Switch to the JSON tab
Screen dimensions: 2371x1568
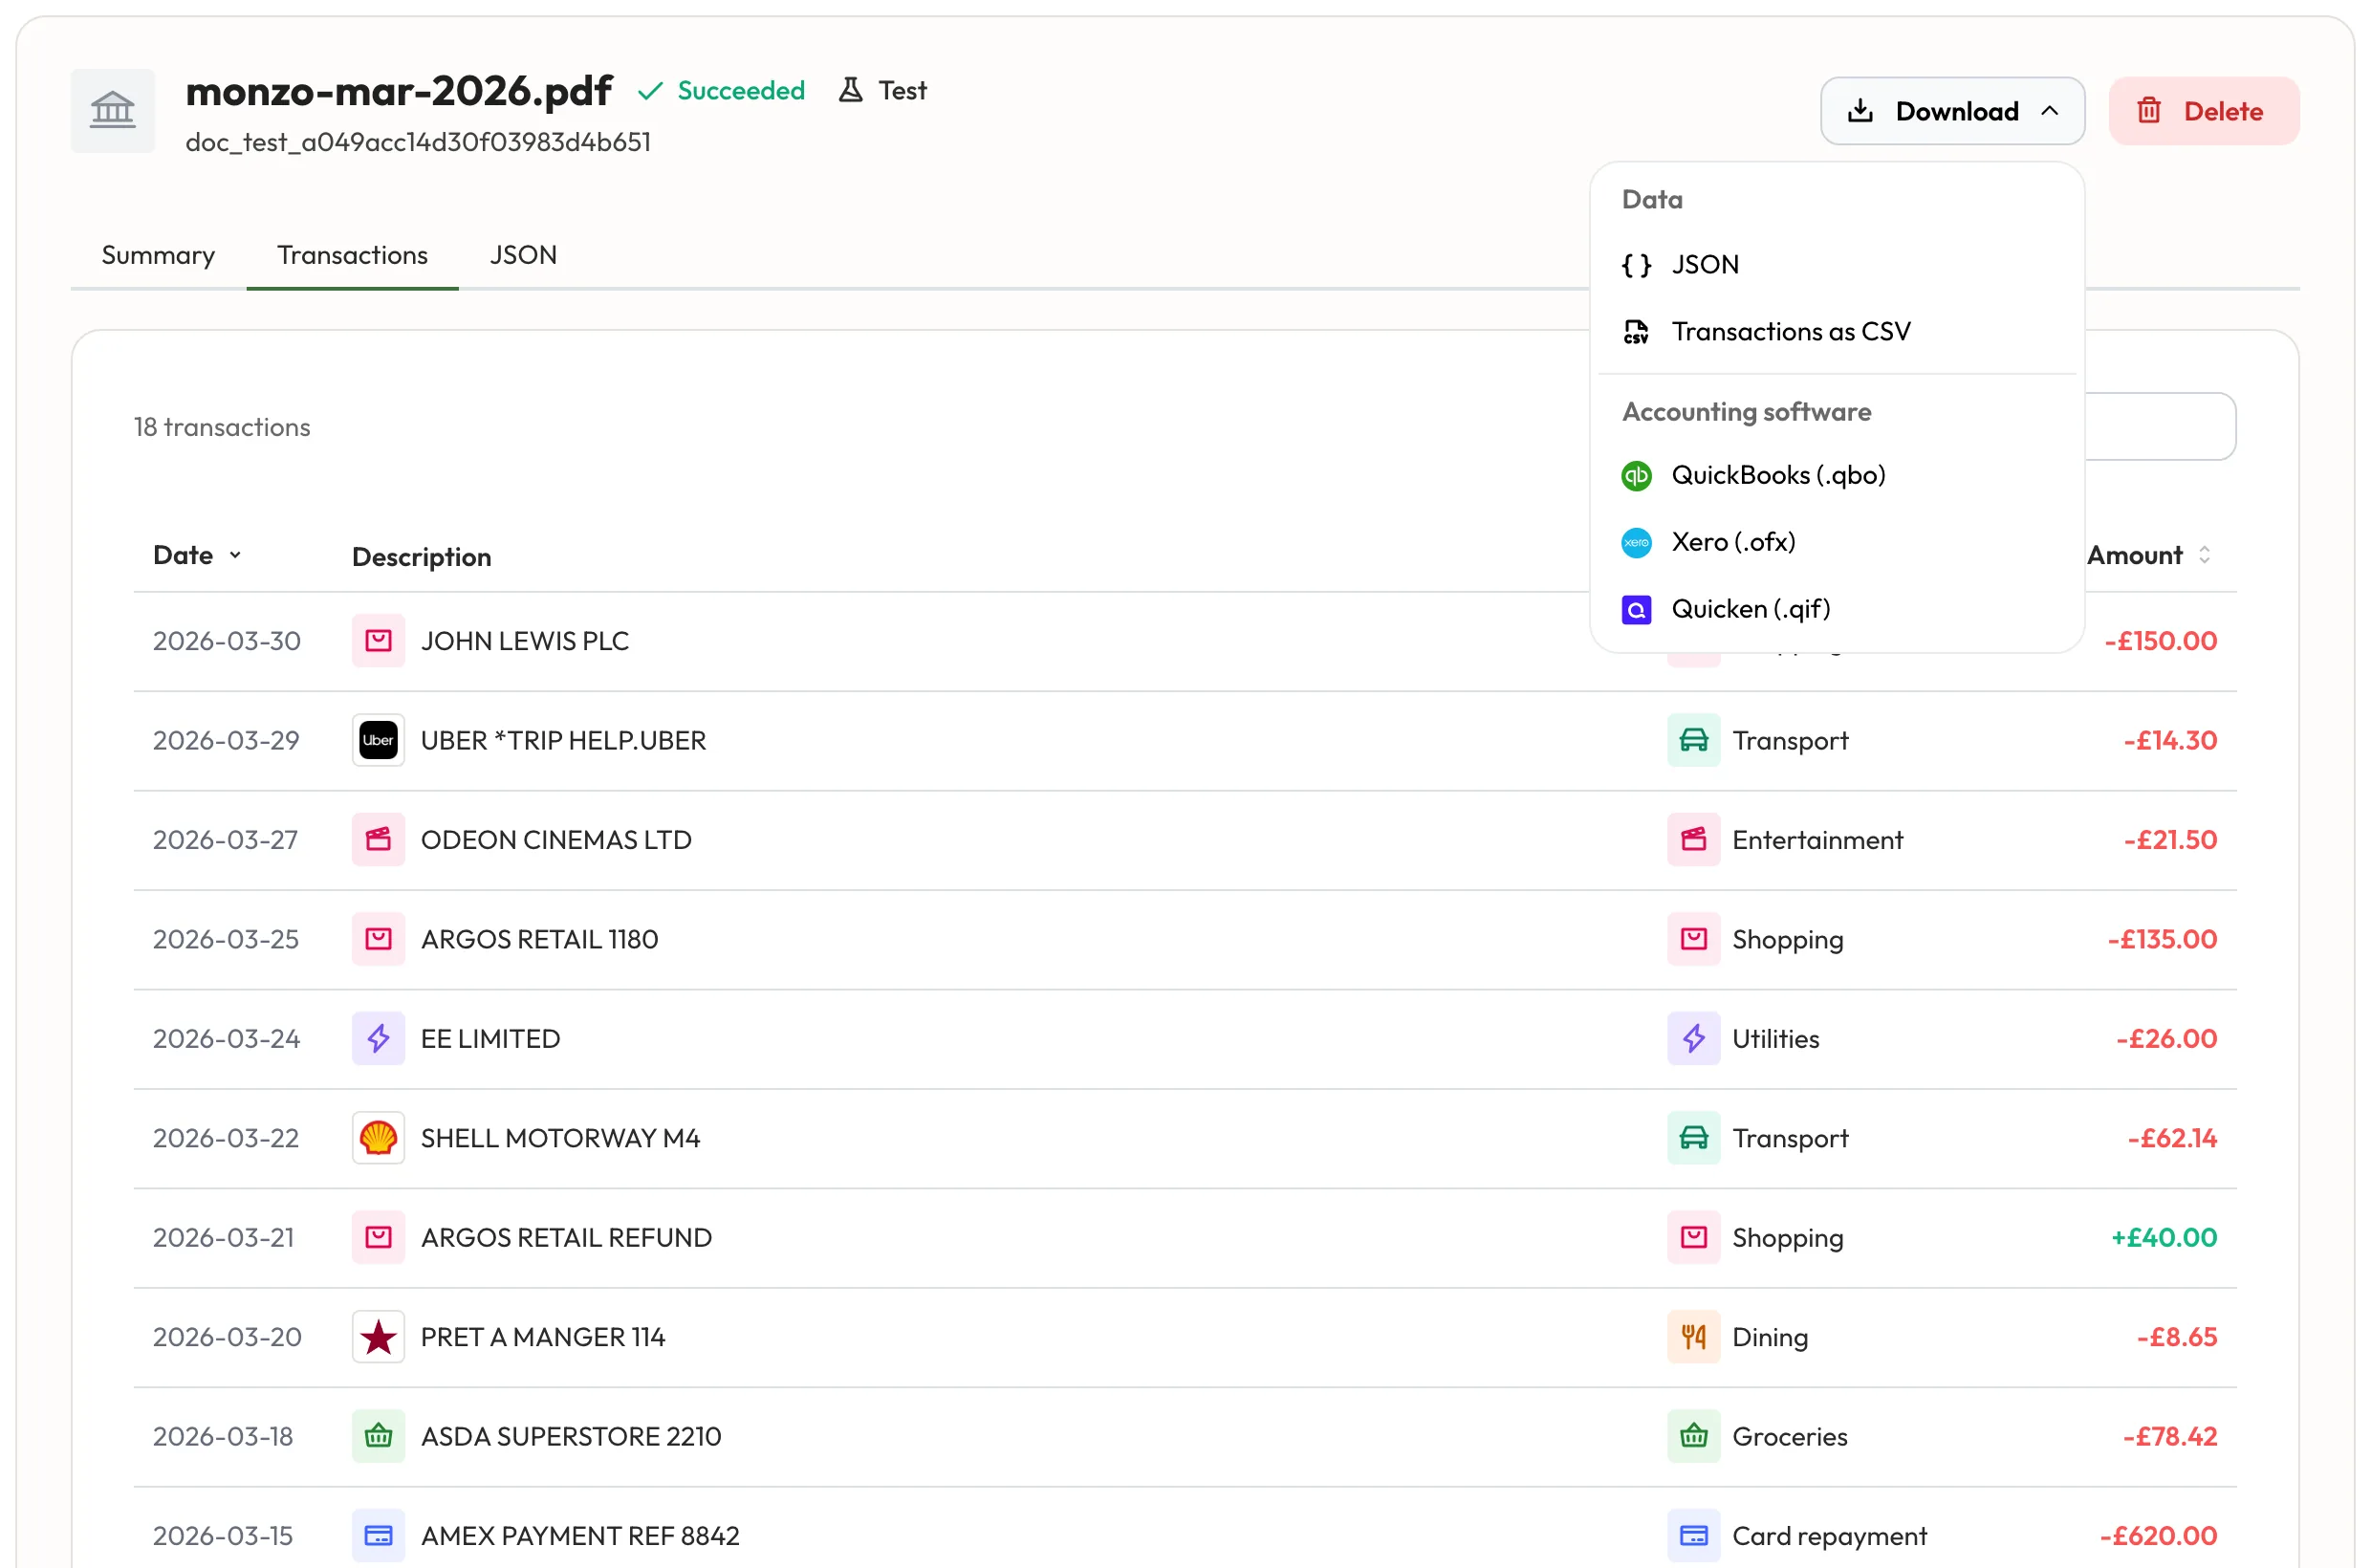pos(523,255)
